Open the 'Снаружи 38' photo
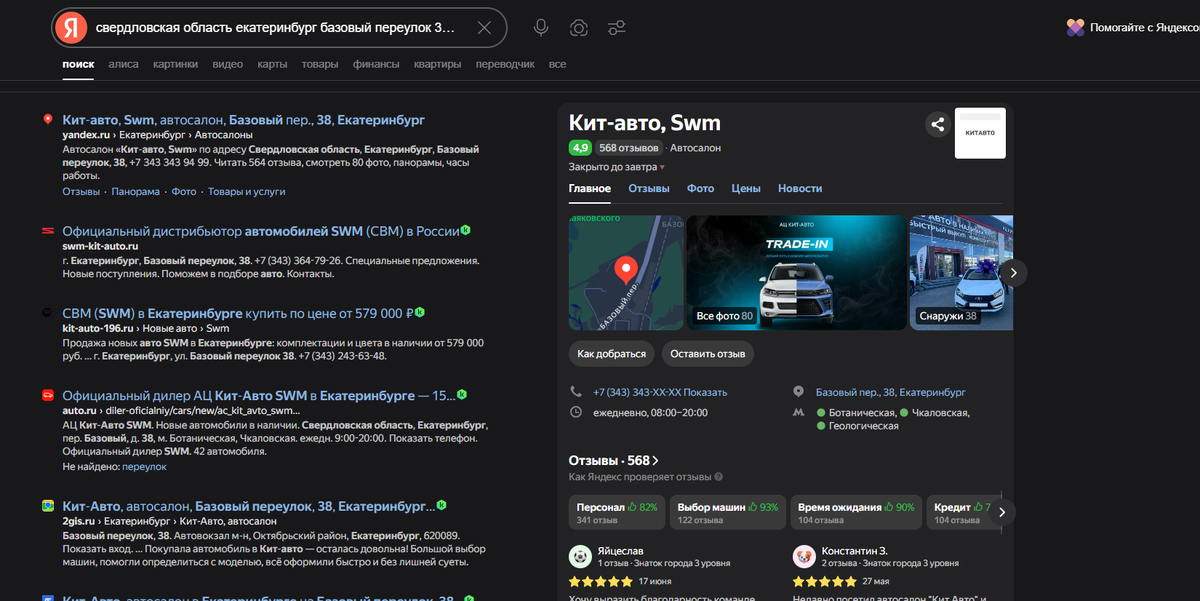1200x601 pixels. [x=960, y=272]
